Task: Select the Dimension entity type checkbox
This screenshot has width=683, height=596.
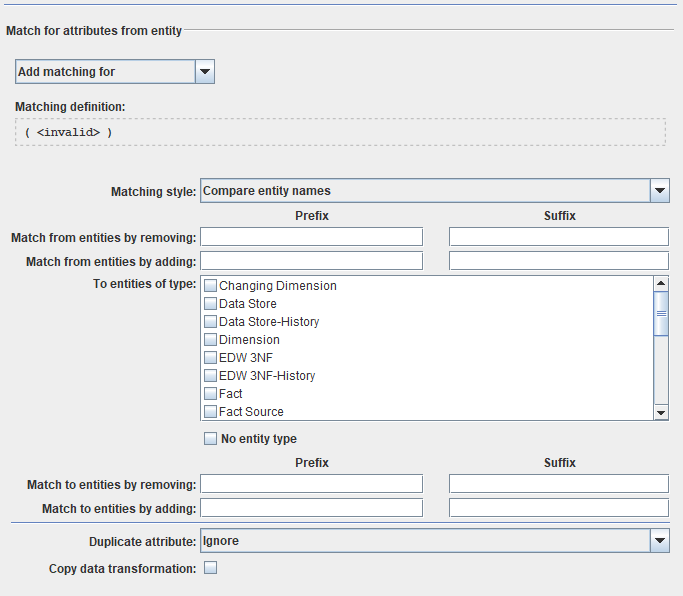Action: [x=211, y=340]
